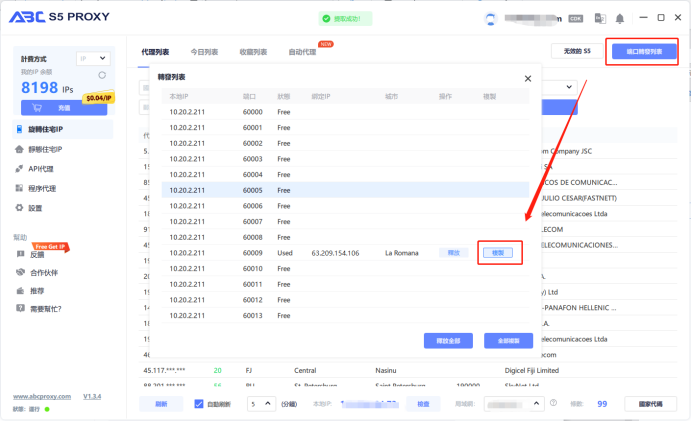Image resolution: width=691 pixels, height=422 pixels.
Task: Click the copy all button
Action: [509, 341]
